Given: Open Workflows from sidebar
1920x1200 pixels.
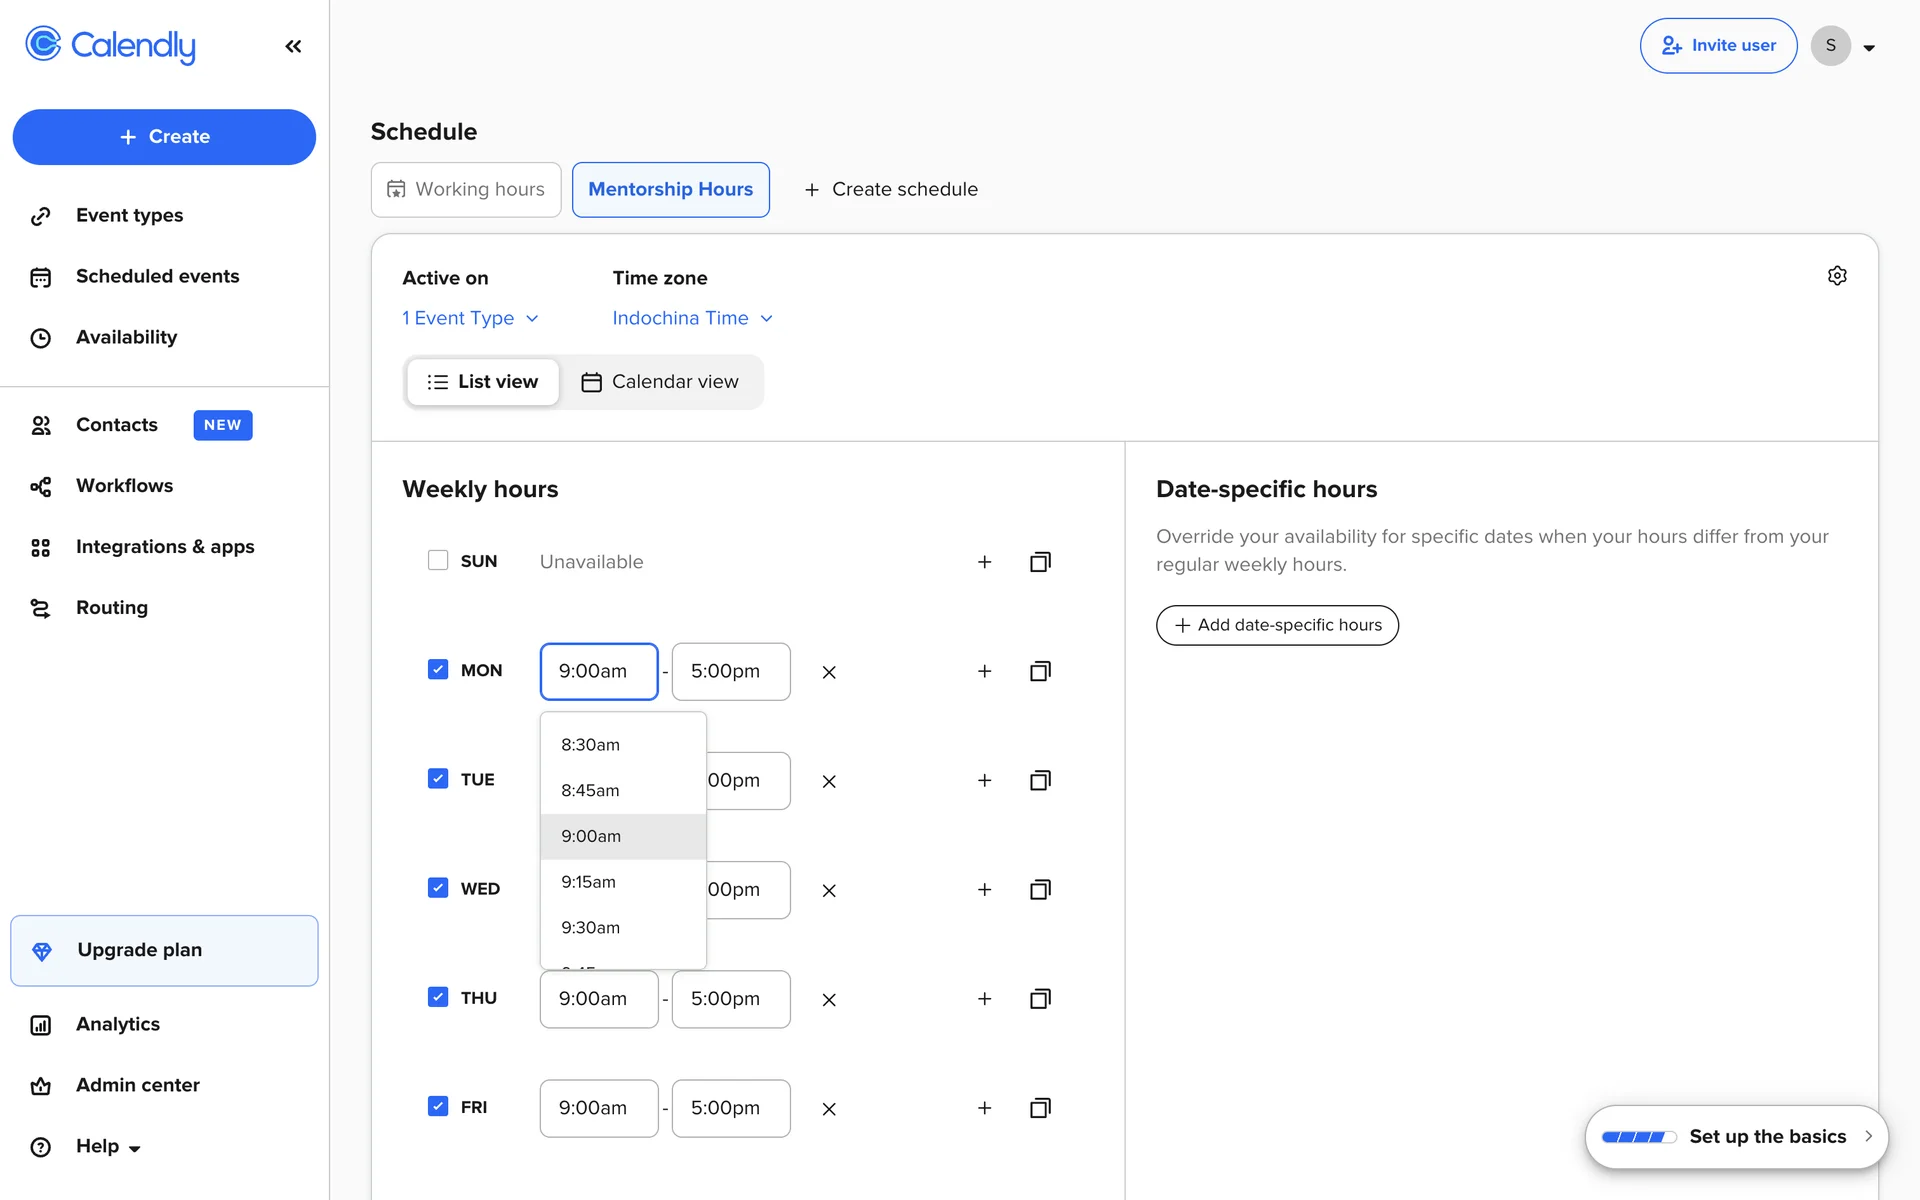Looking at the screenshot, I should 124,486.
